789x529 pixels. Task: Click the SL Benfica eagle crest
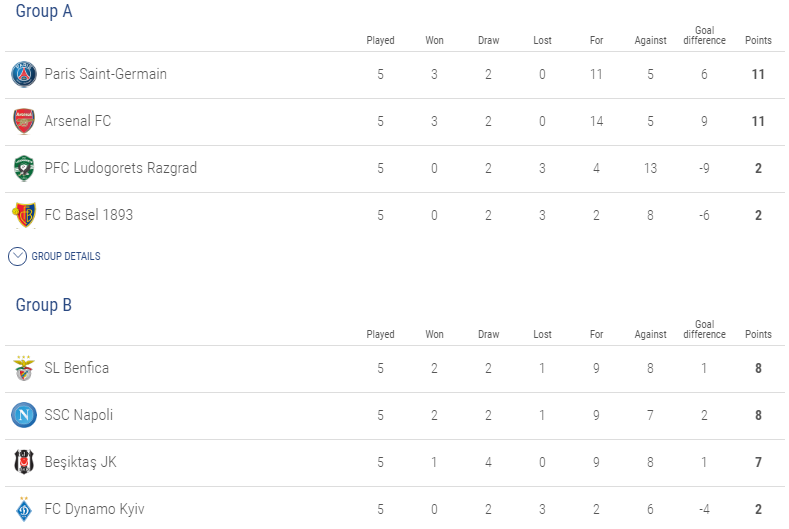(x=24, y=368)
